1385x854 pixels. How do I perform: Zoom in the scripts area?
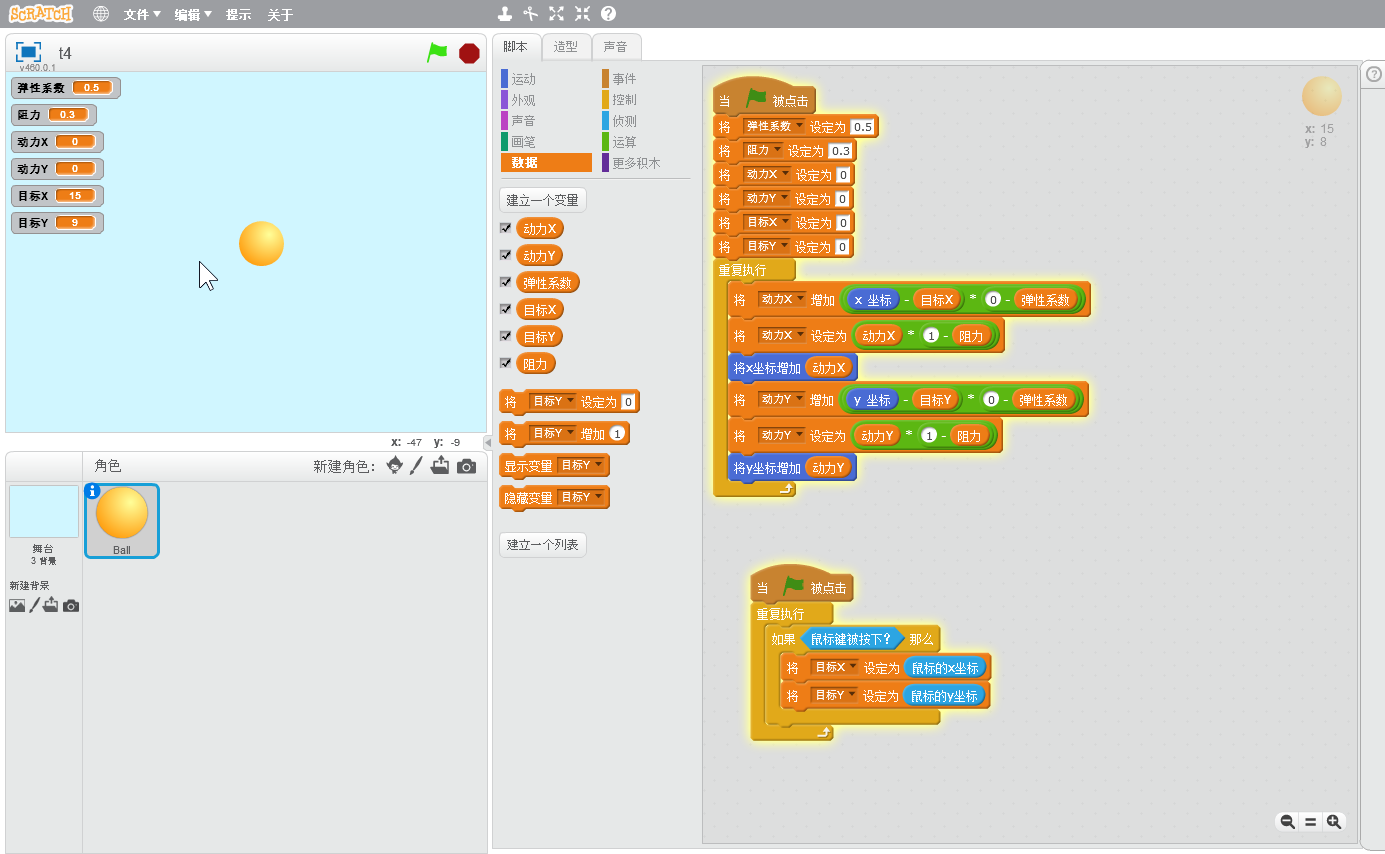click(1333, 822)
